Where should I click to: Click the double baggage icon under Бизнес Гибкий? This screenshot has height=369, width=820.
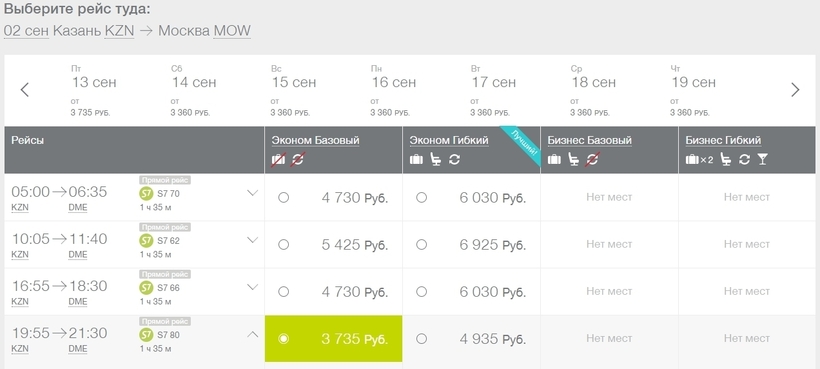coord(699,159)
